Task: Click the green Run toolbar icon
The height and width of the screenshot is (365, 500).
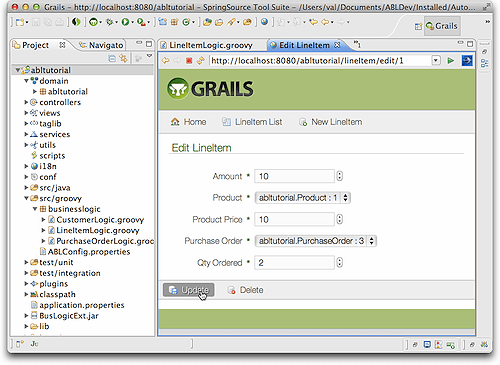Action: [125, 22]
